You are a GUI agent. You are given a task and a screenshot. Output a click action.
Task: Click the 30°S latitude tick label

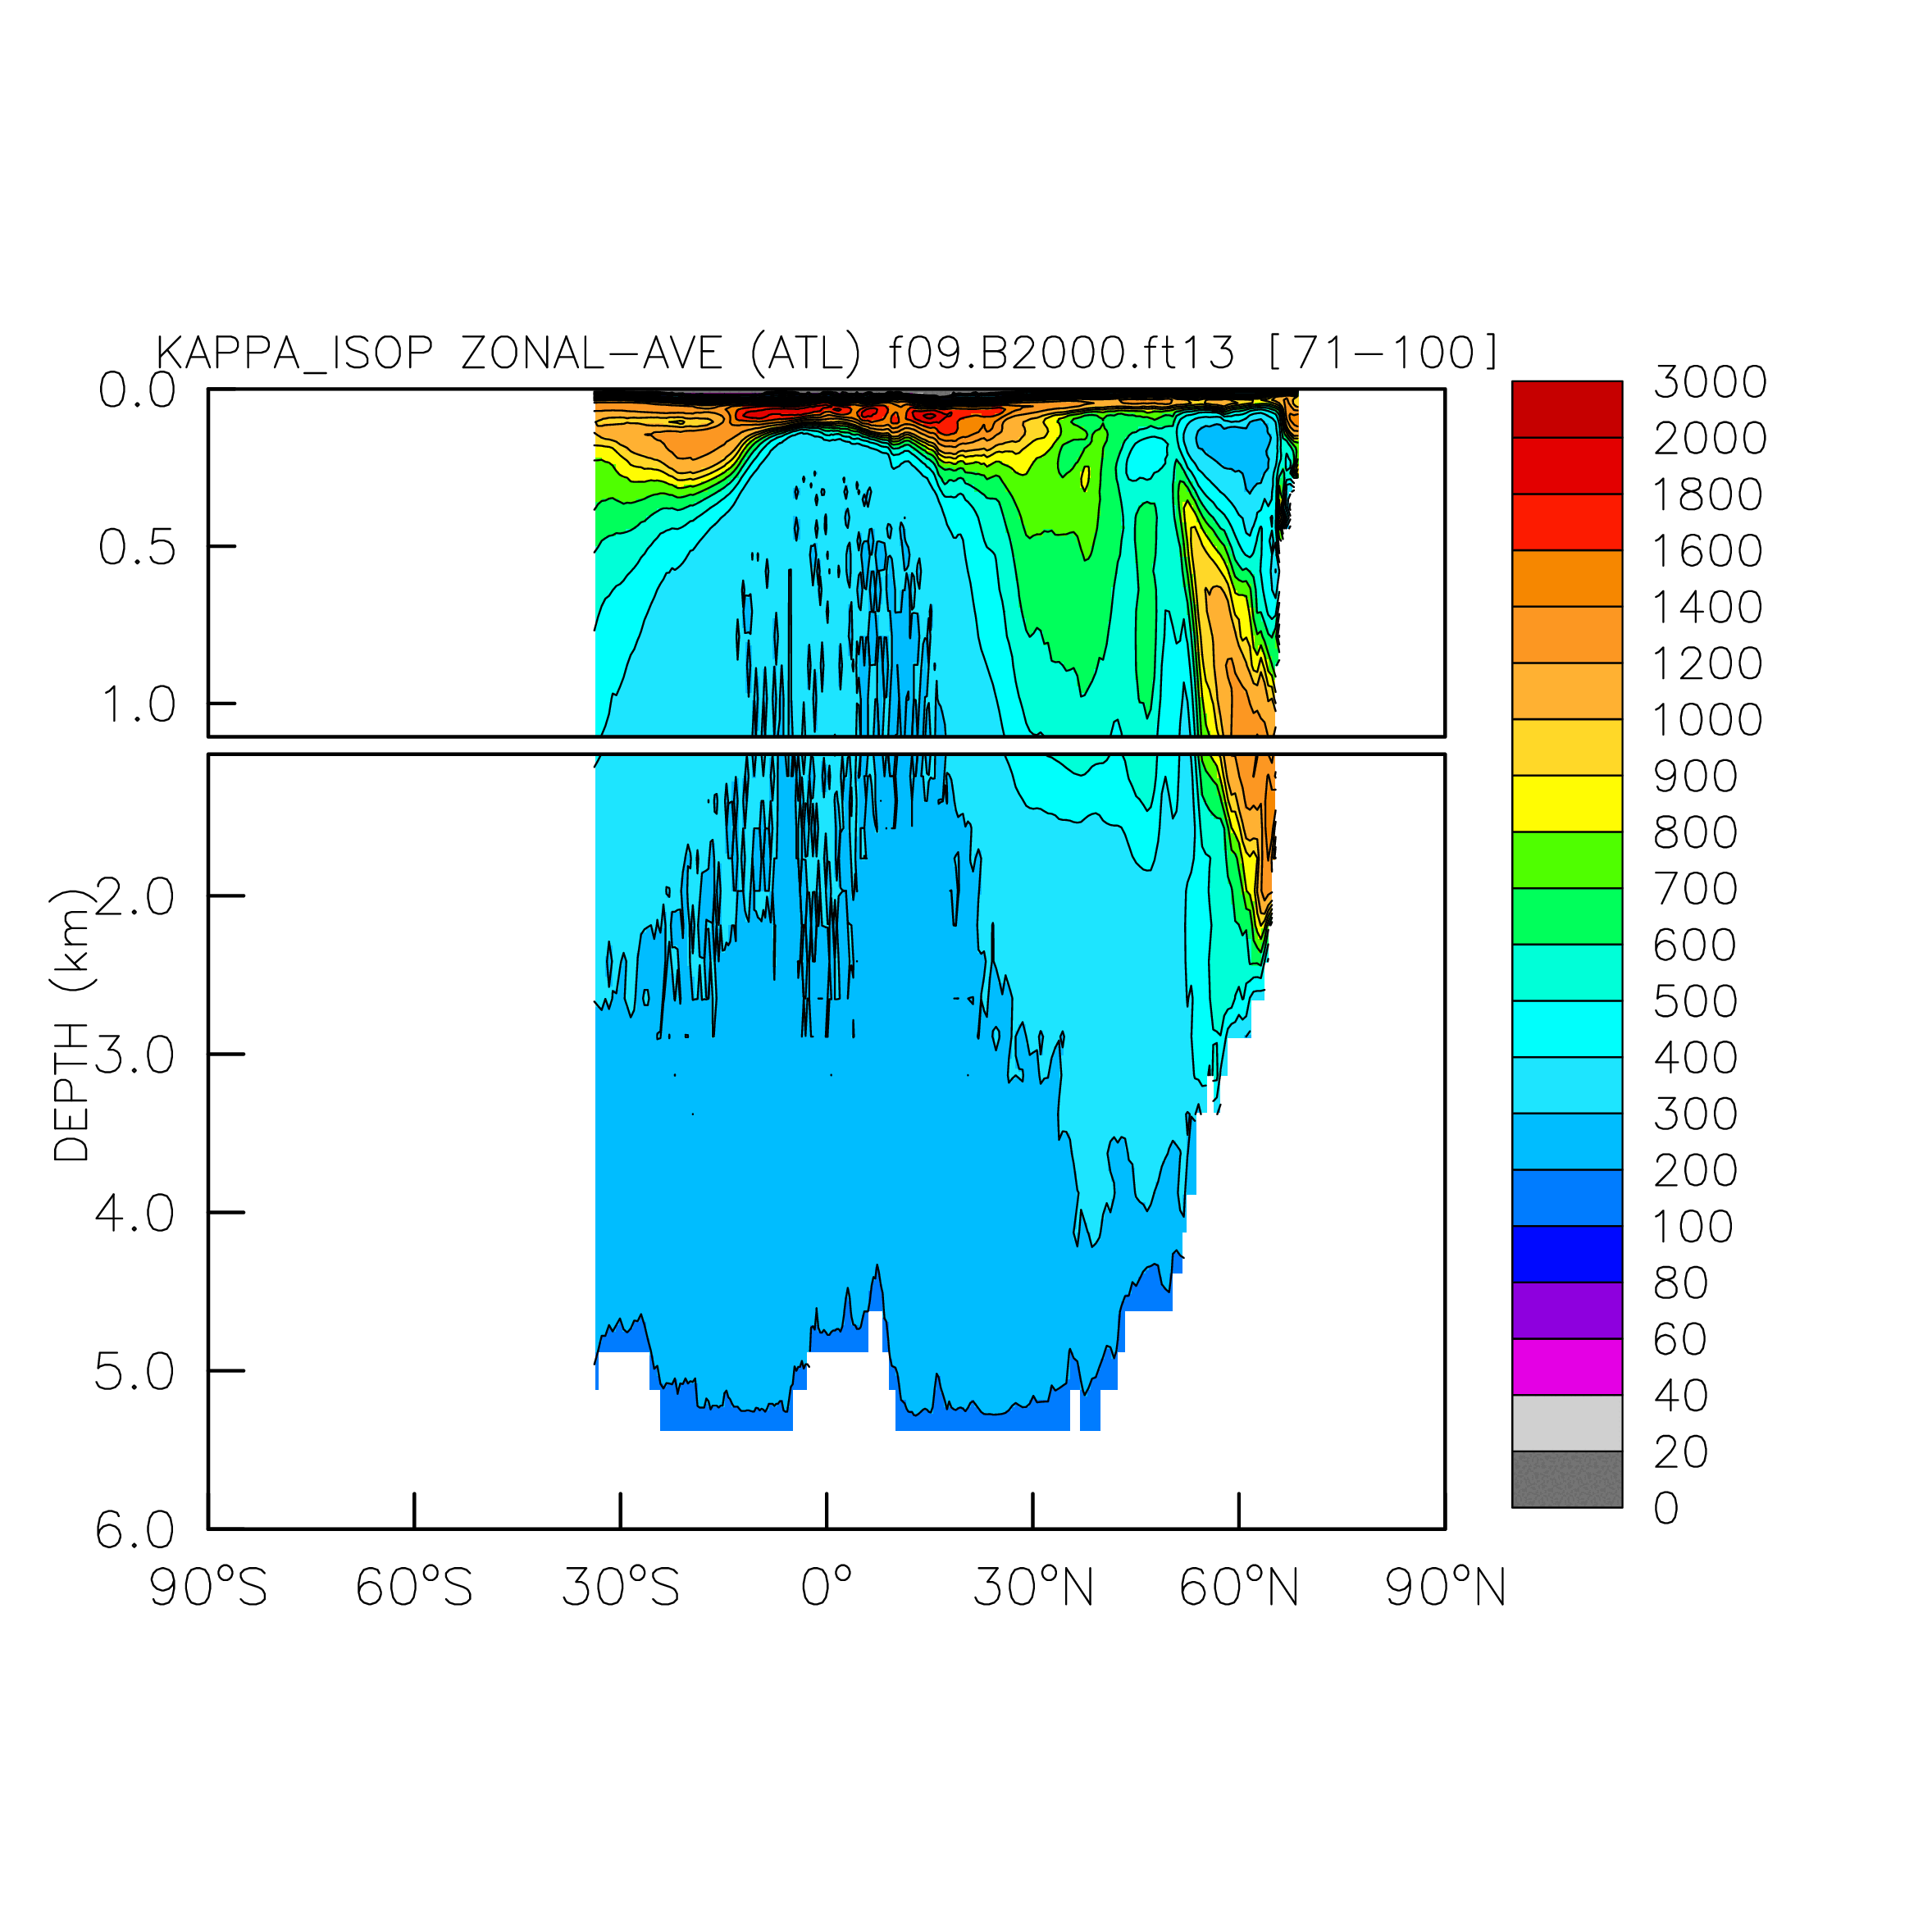(620, 1587)
